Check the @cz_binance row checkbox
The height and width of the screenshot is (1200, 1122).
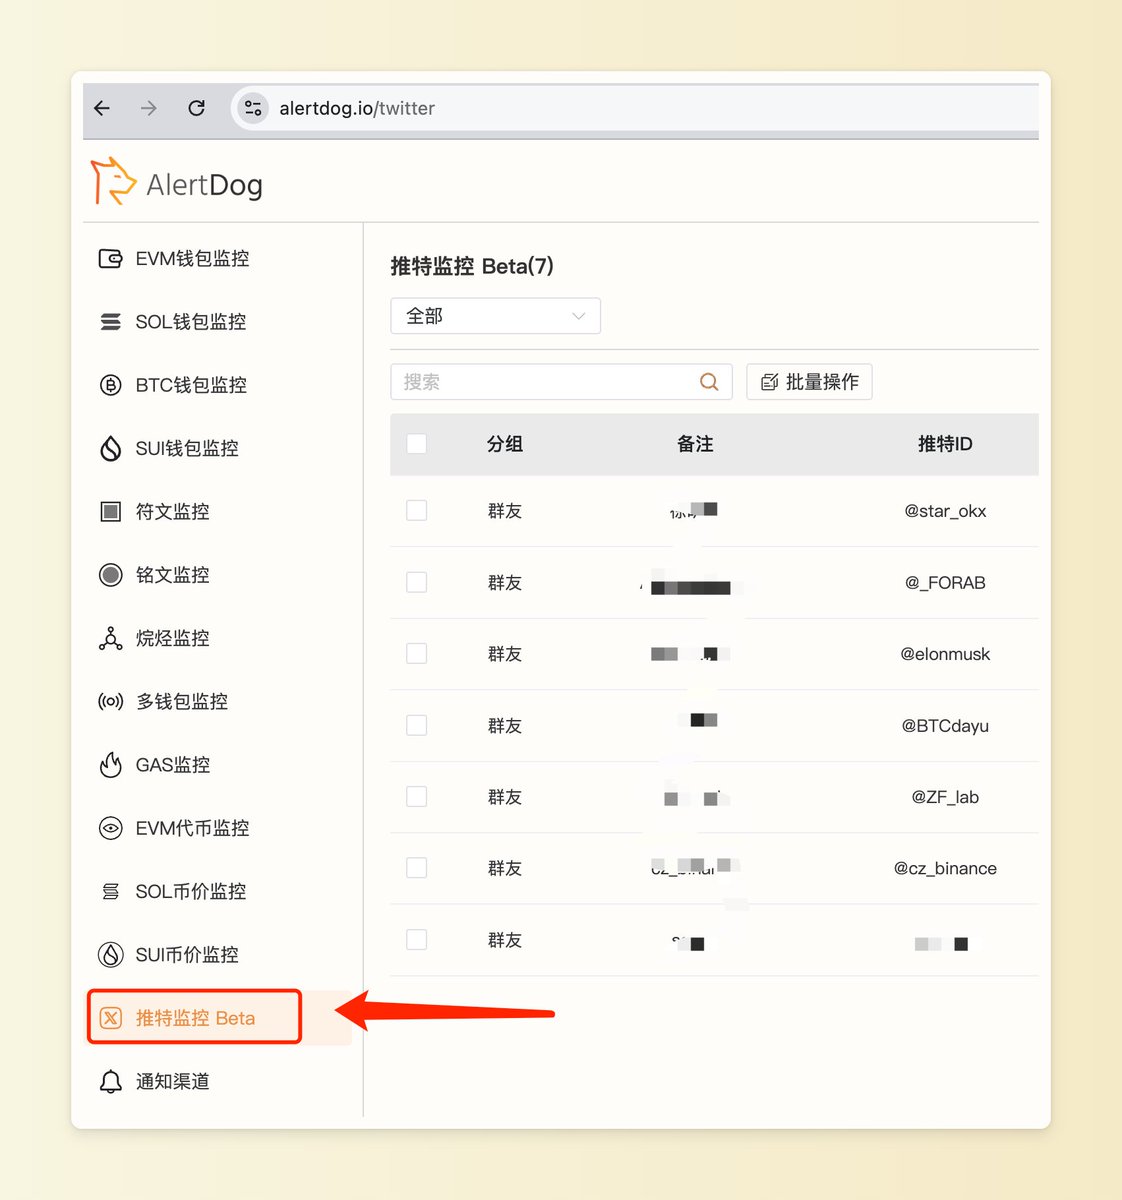pos(417,868)
